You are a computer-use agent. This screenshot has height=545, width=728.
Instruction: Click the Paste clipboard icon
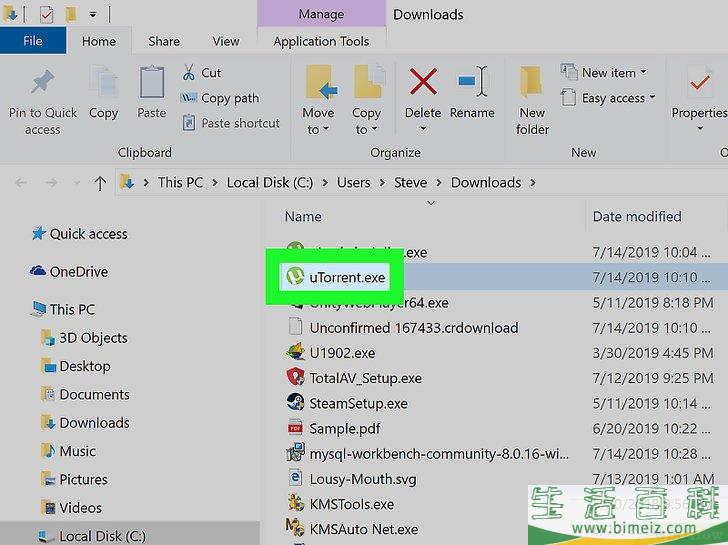pos(152,82)
